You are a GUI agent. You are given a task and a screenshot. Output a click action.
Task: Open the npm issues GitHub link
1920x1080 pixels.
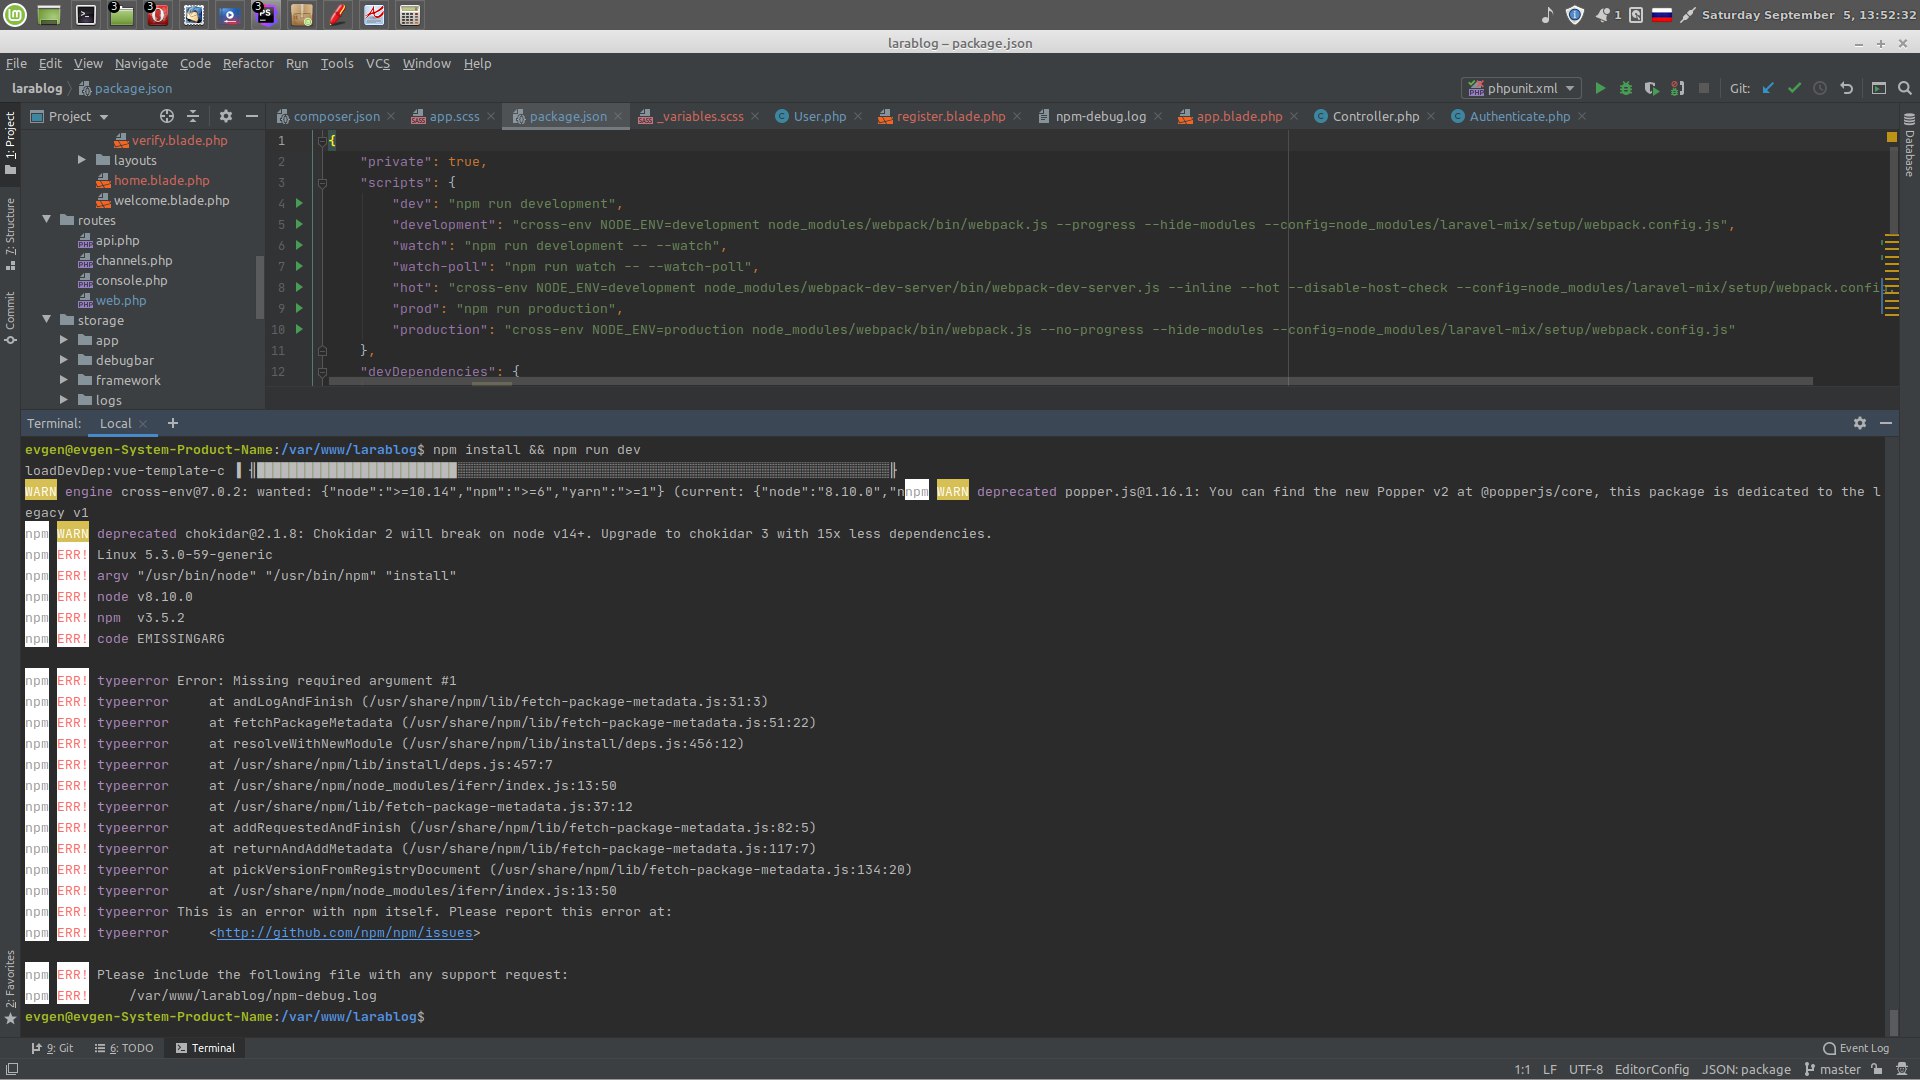(344, 932)
